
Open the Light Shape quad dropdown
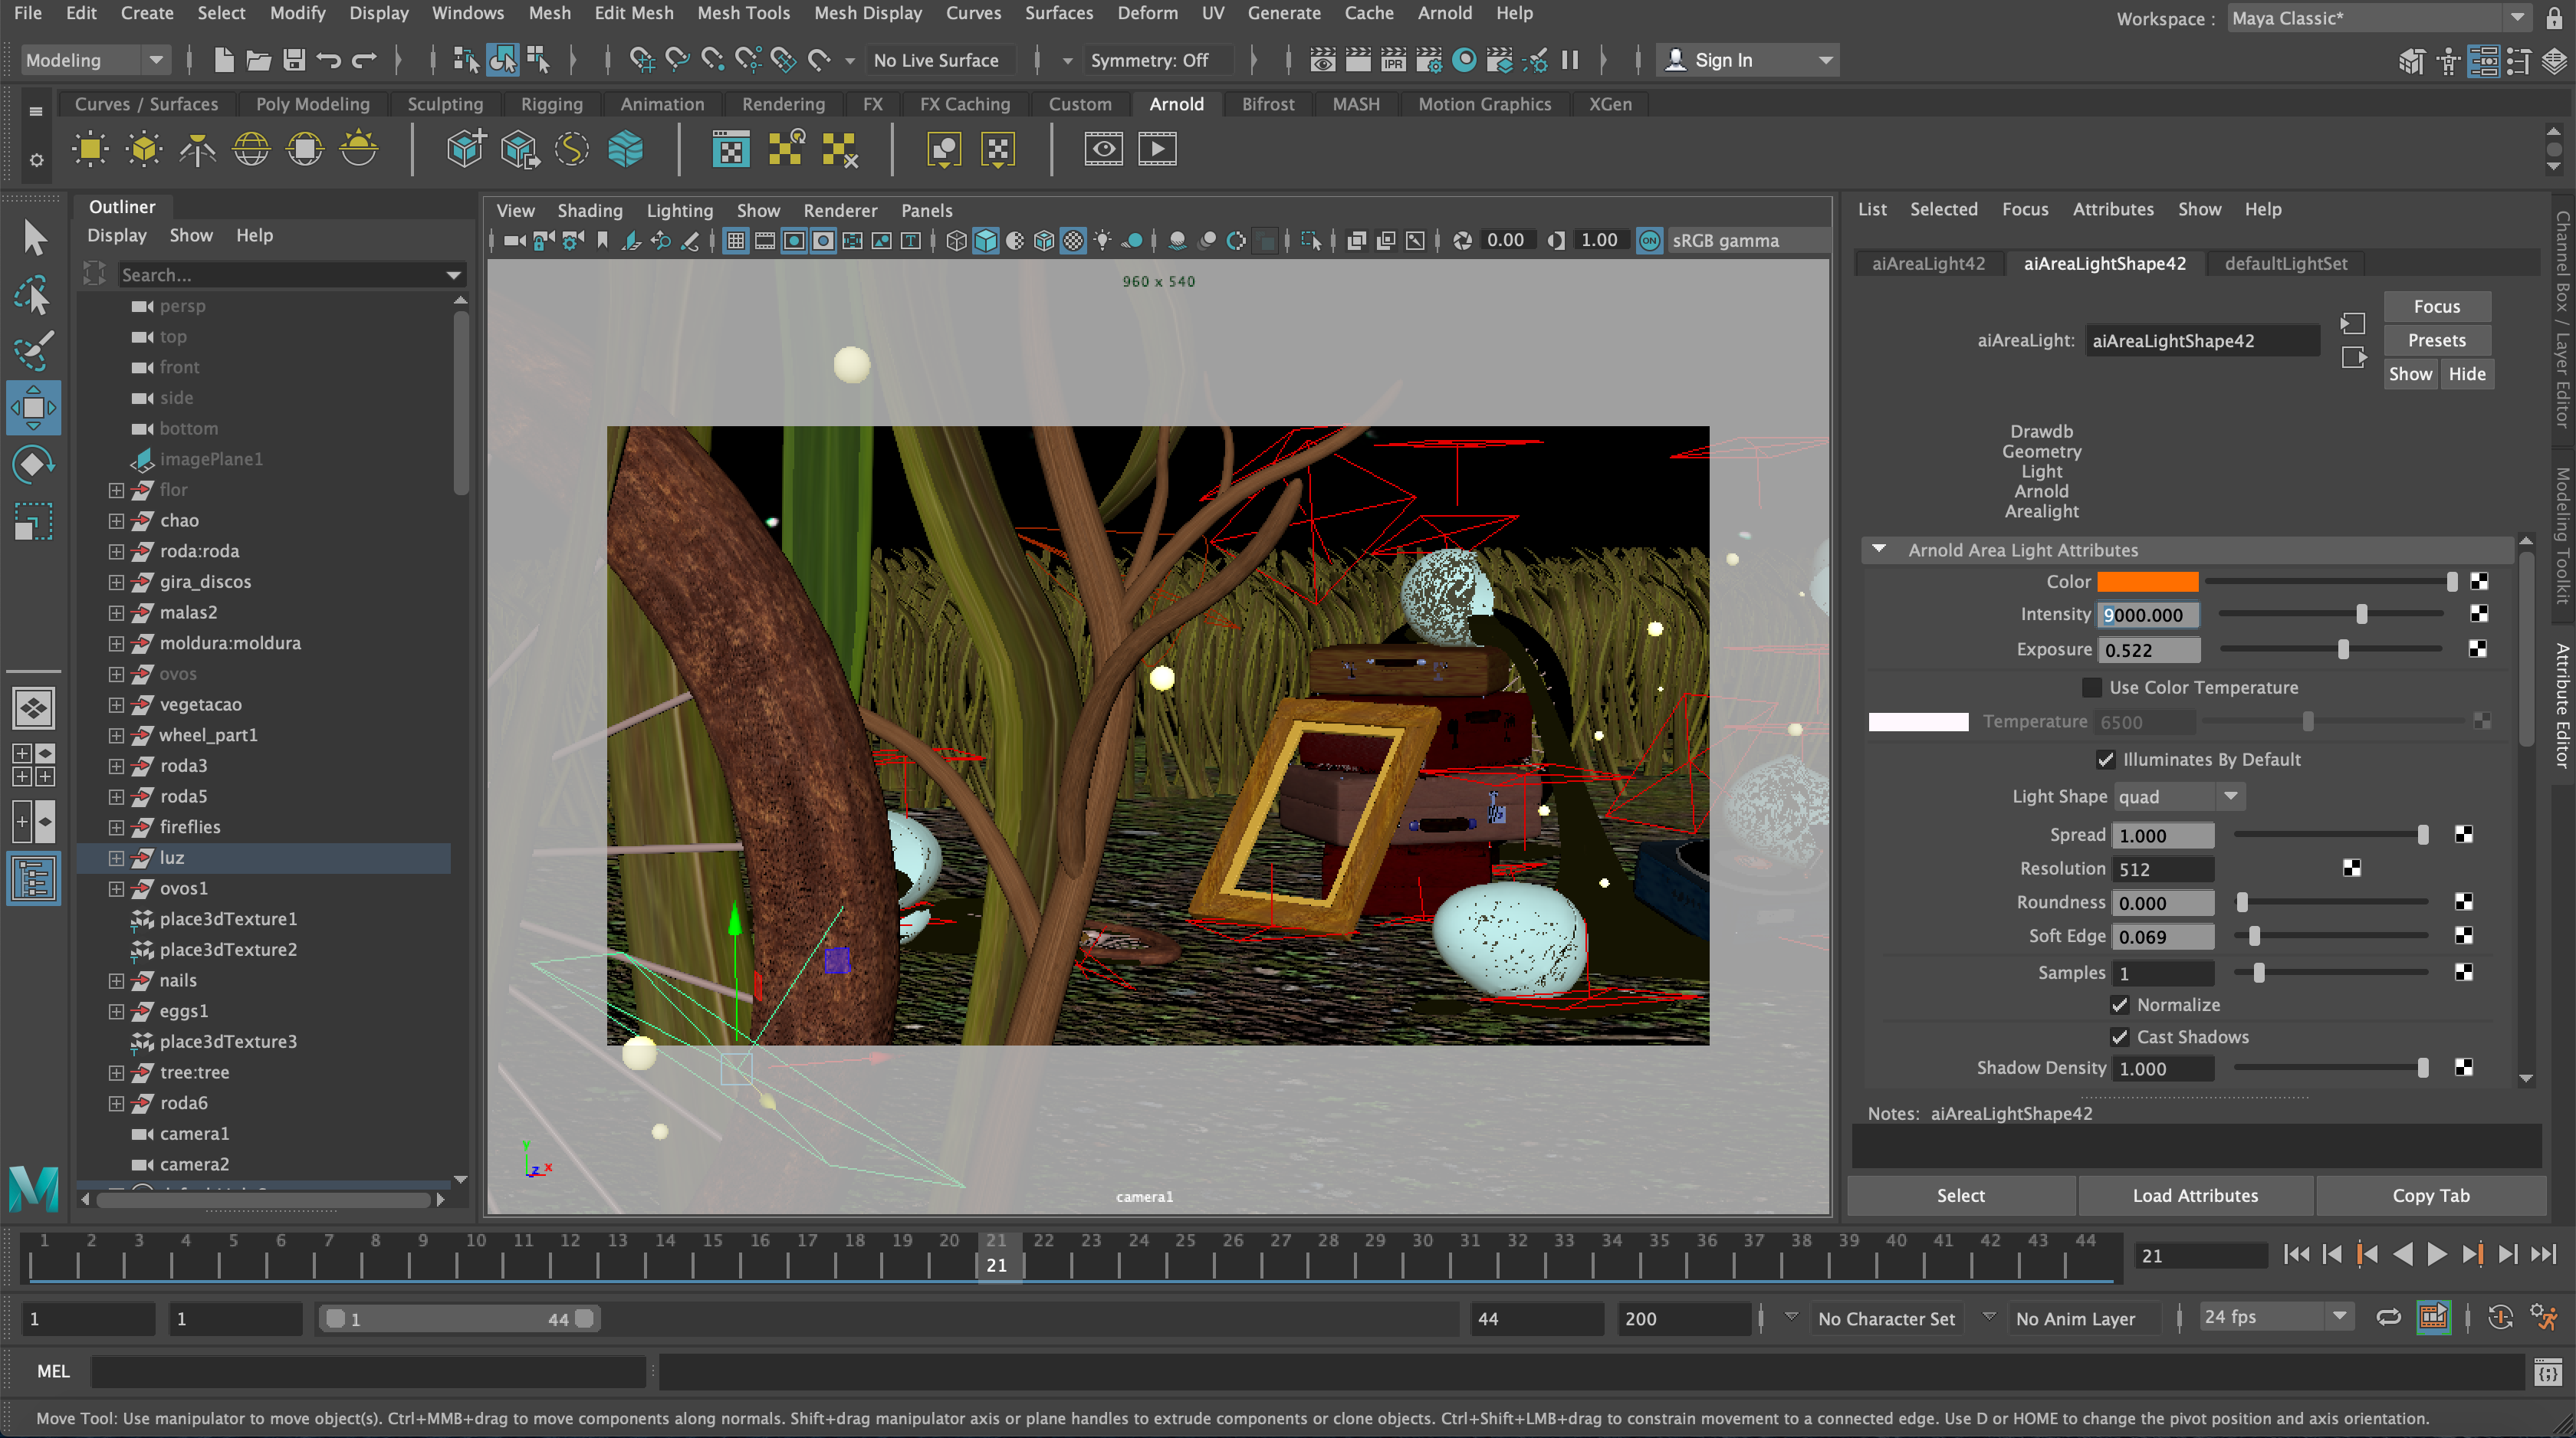click(2178, 797)
